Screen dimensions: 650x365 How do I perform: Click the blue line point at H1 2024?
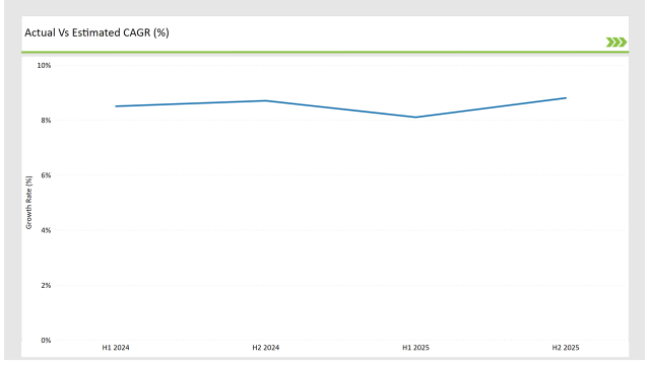[116, 106]
